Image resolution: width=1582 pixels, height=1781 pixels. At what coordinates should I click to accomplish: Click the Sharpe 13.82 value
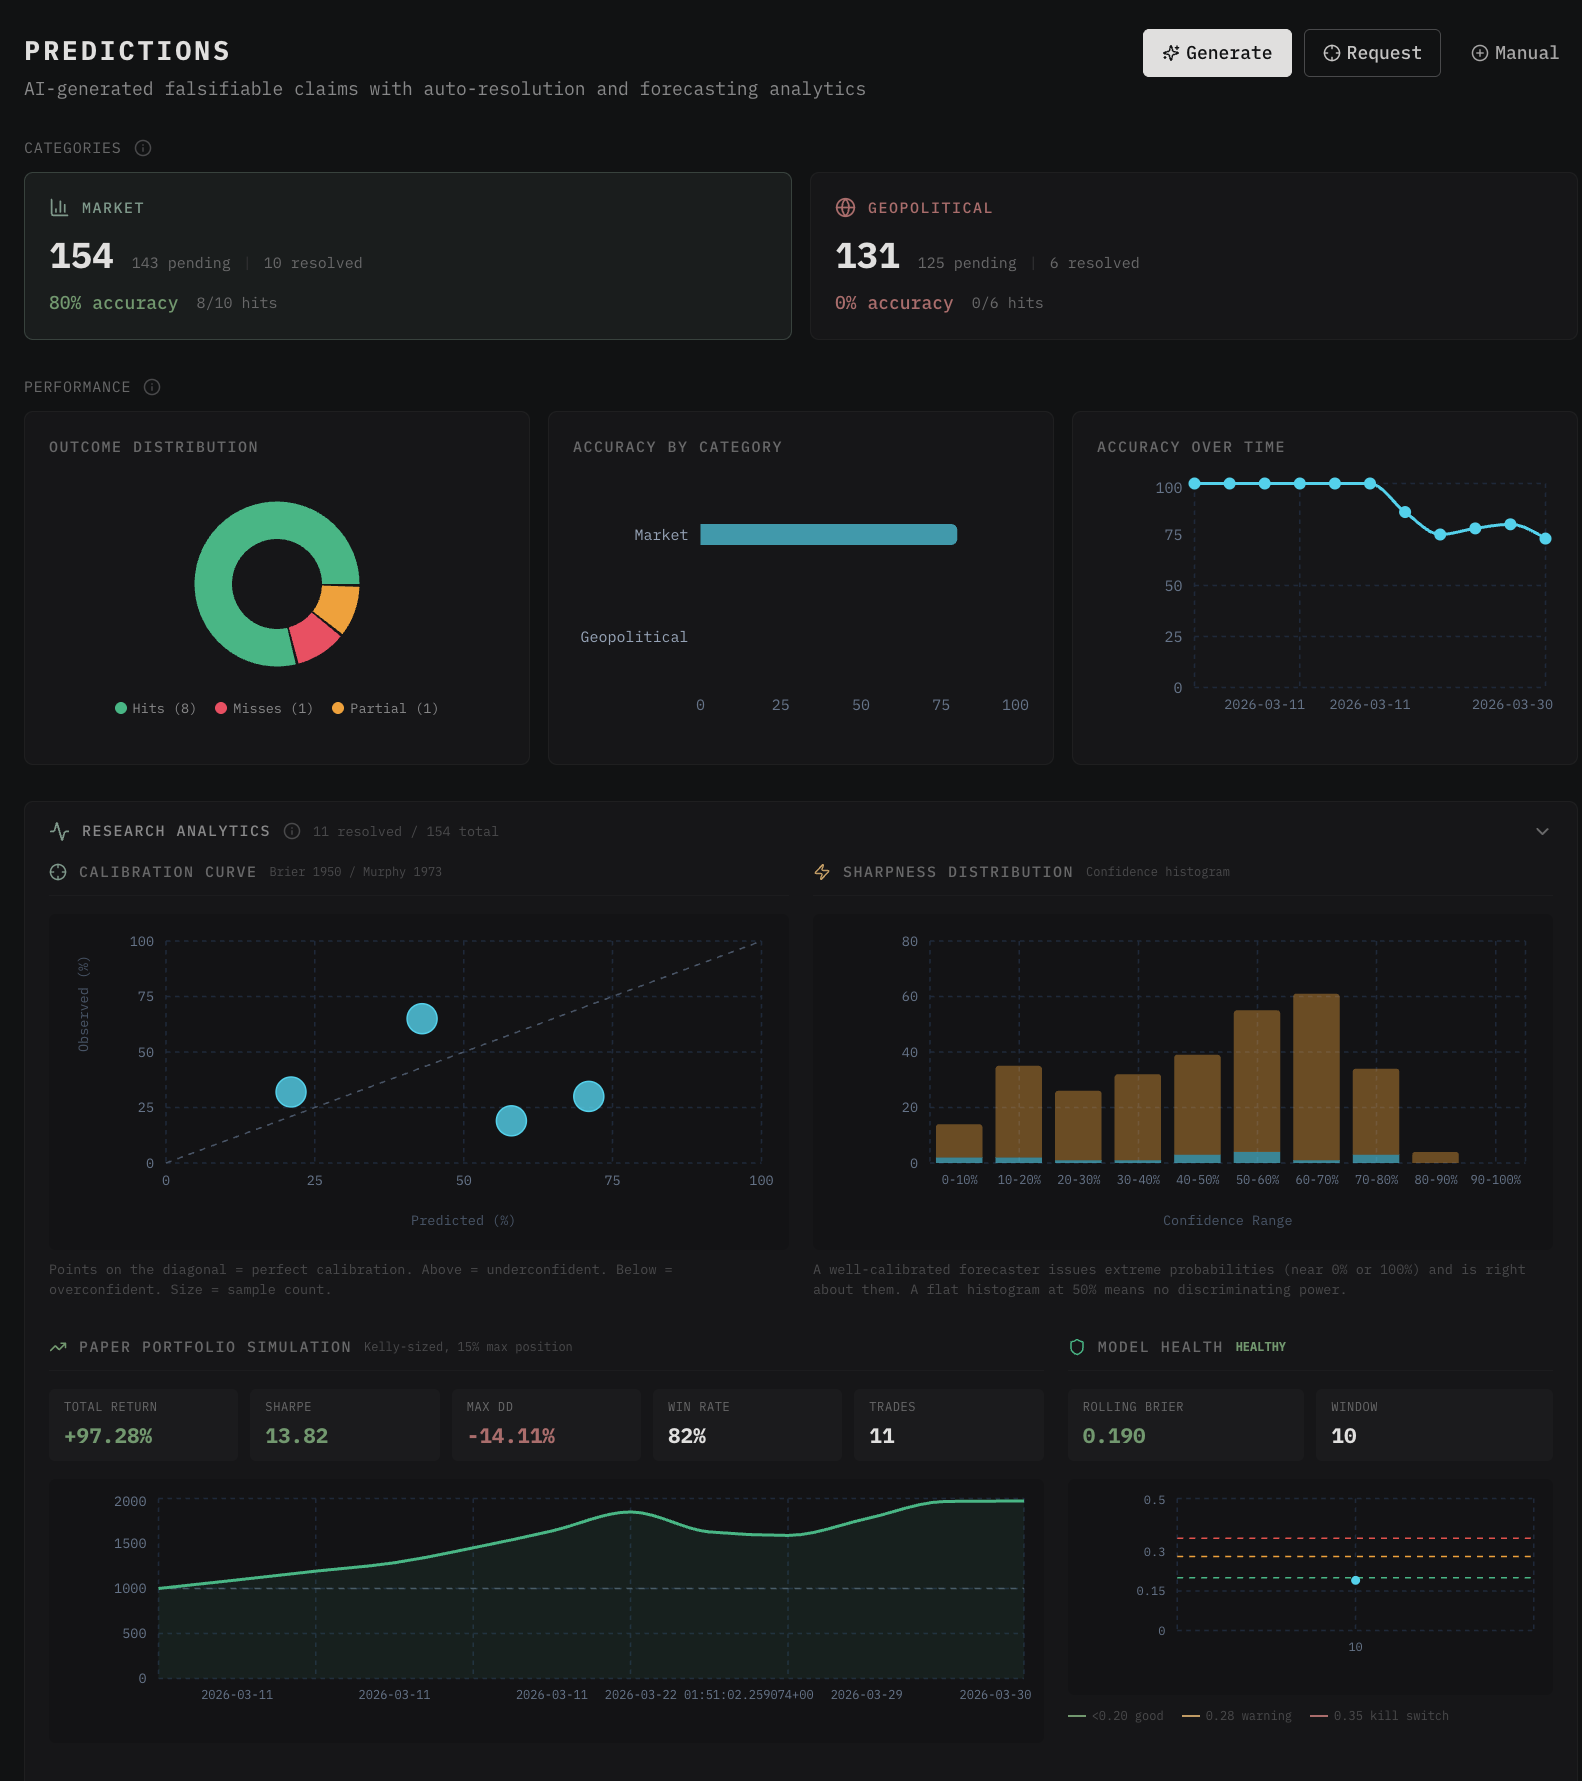click(x=296, y=1436)
